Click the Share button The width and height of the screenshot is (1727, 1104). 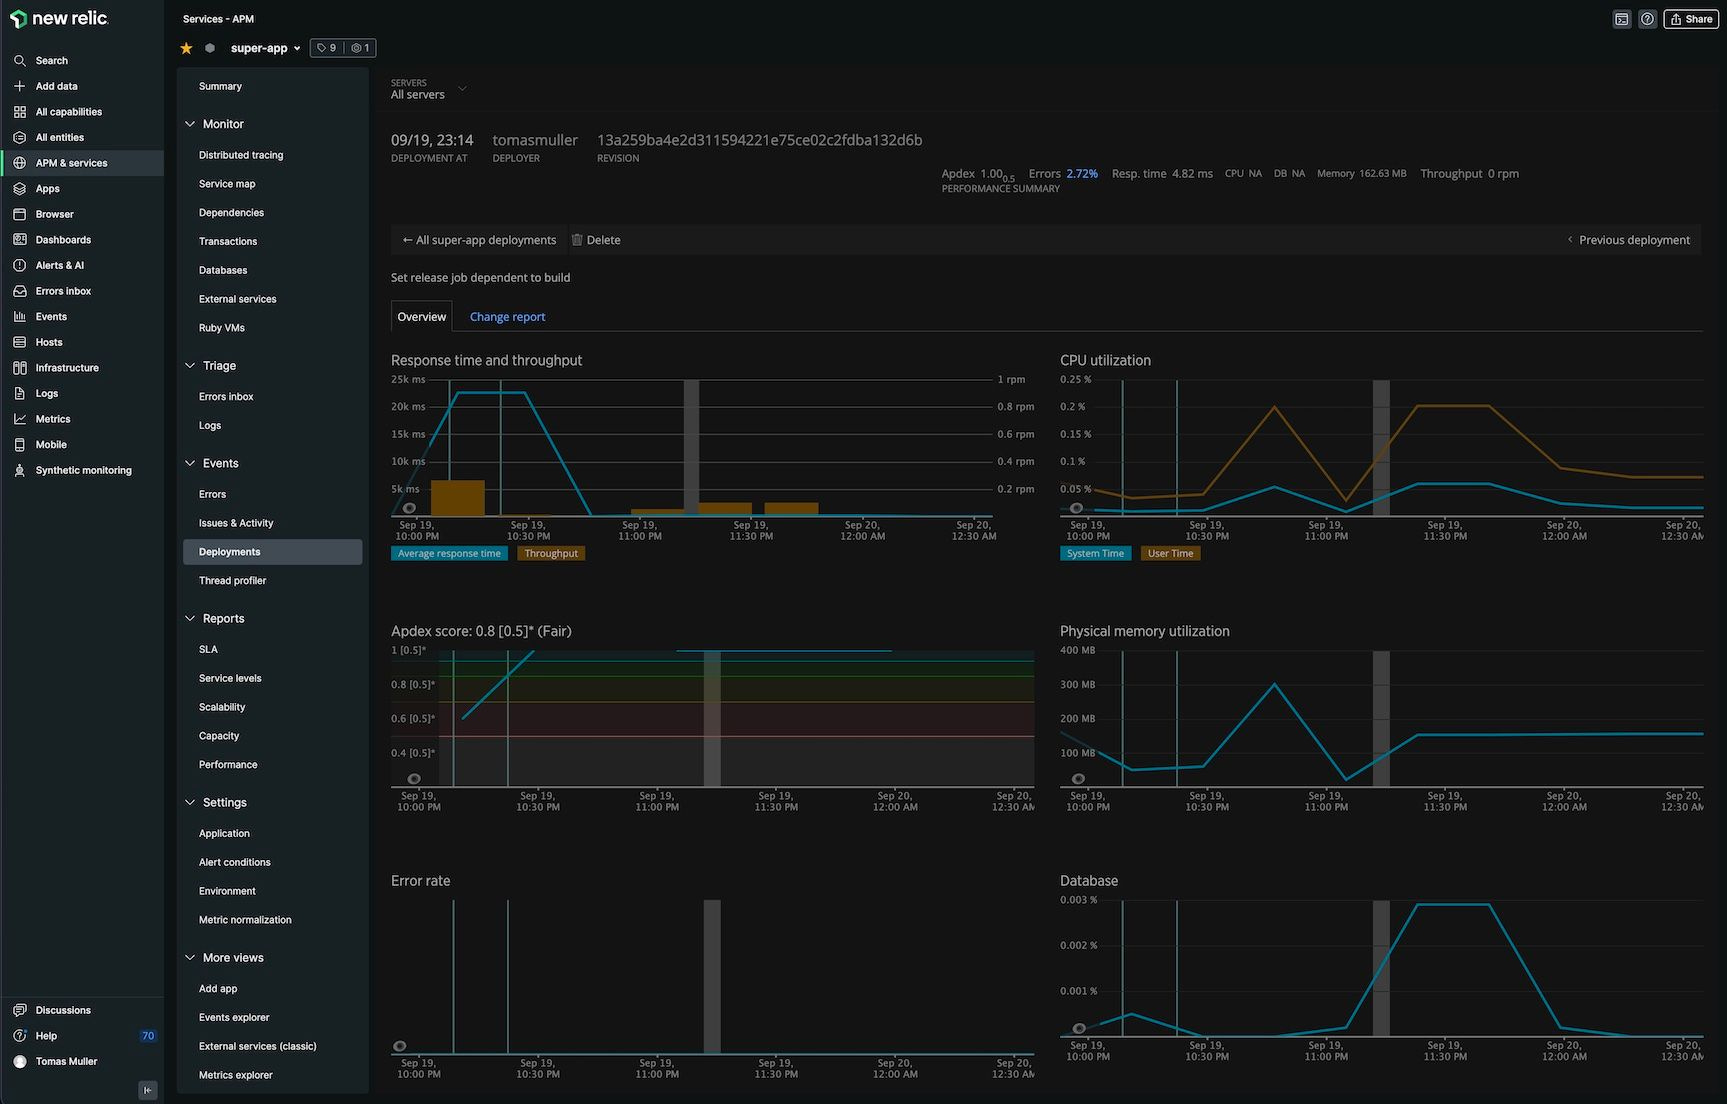click(x=1691, y=19)
